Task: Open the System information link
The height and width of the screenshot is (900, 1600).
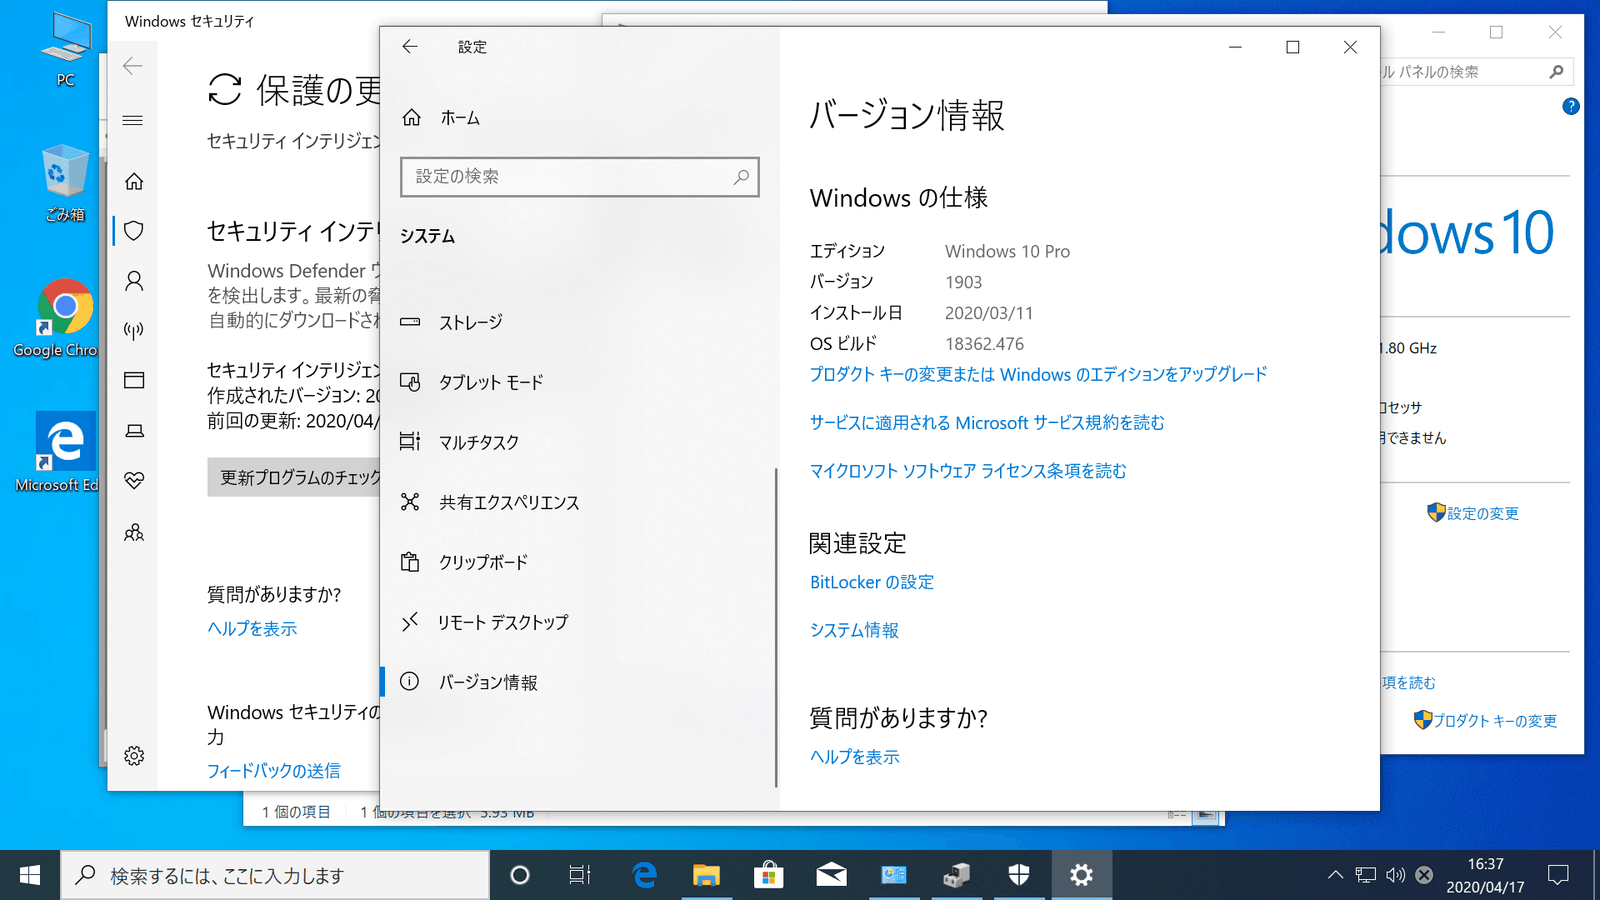Action: 854,630
